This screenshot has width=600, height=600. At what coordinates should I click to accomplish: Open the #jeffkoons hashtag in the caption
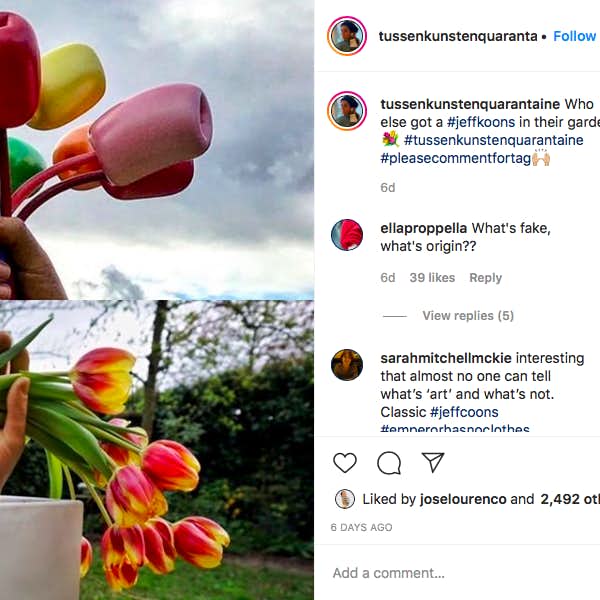pyautogui.click(x=481, y=122)
